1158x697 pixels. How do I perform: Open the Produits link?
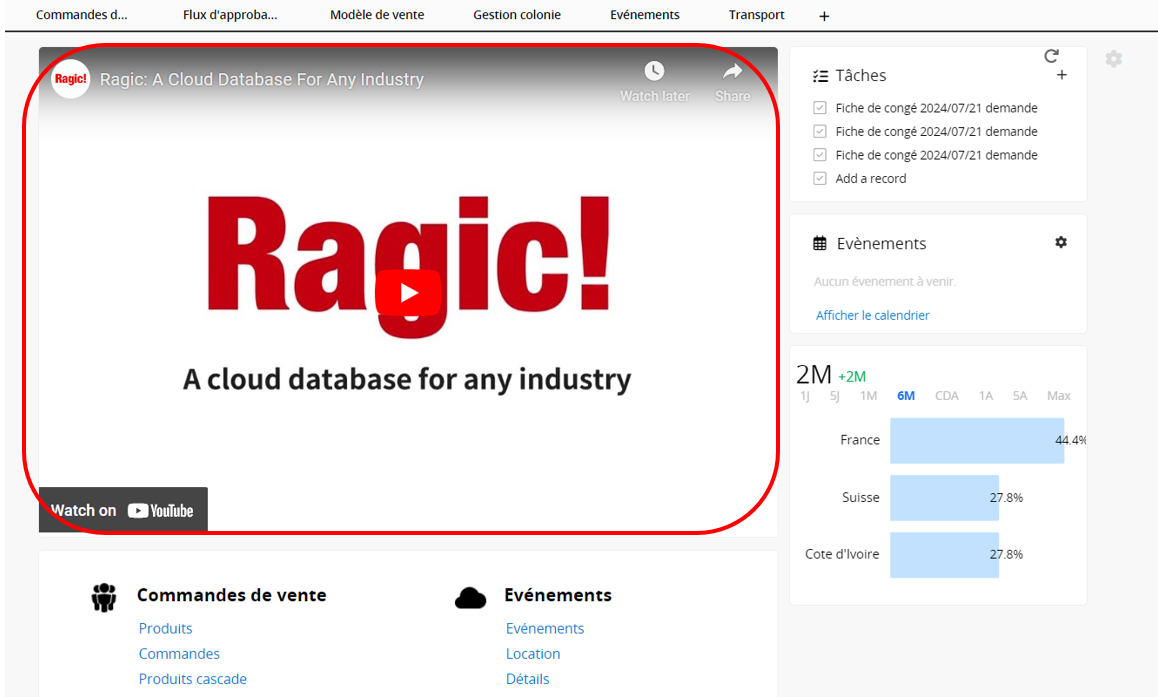[165, 628]
